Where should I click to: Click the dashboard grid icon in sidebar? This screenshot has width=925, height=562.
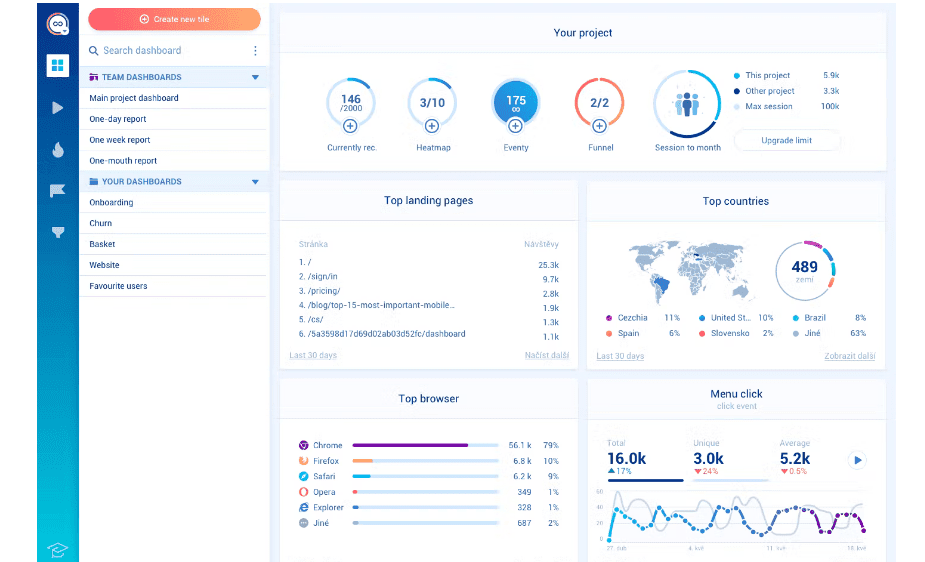(58, 66)
